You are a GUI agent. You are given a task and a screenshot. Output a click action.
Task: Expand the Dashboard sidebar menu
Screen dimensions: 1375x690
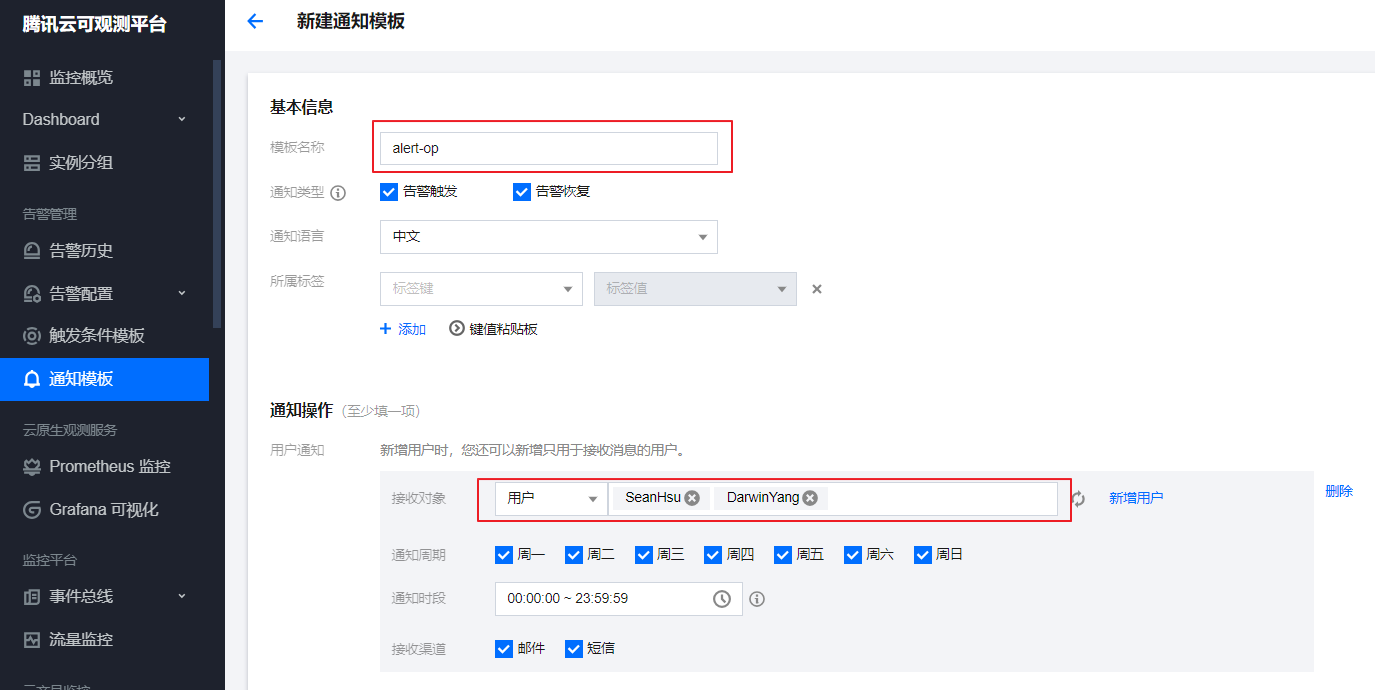[x=104, y=119]
